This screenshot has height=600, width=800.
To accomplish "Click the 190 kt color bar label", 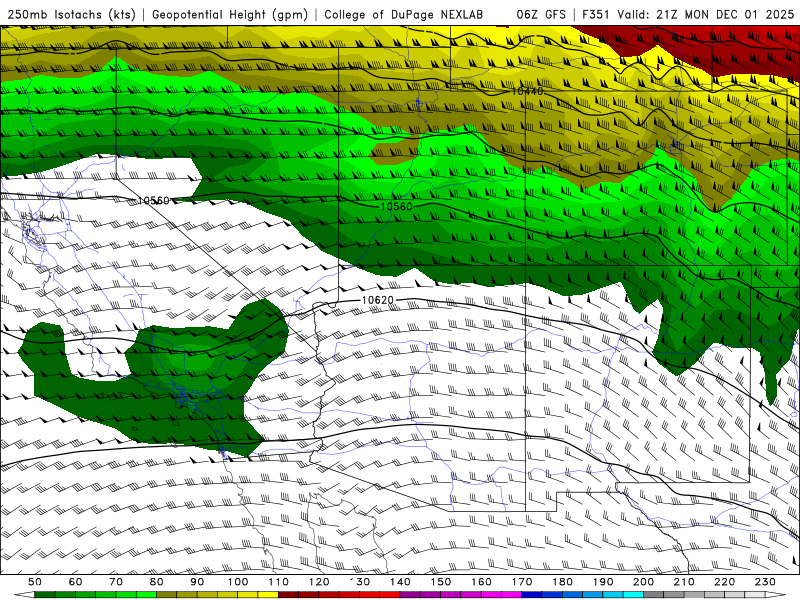I will pyautogui.click(x=603, y=582).
